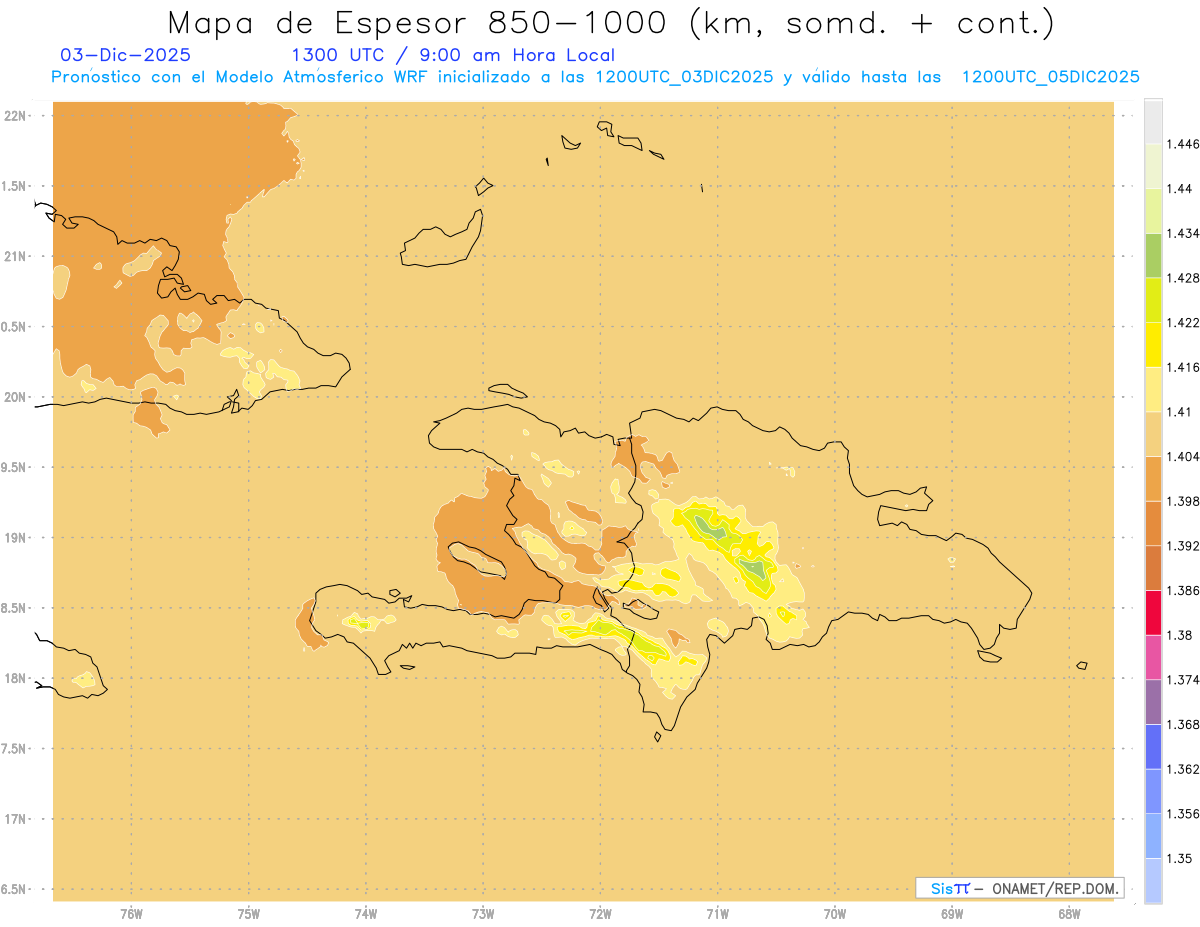Screen dimensions: 1200x927
Task: Click the '1.362' color scale value
Action: (1183, 769)
